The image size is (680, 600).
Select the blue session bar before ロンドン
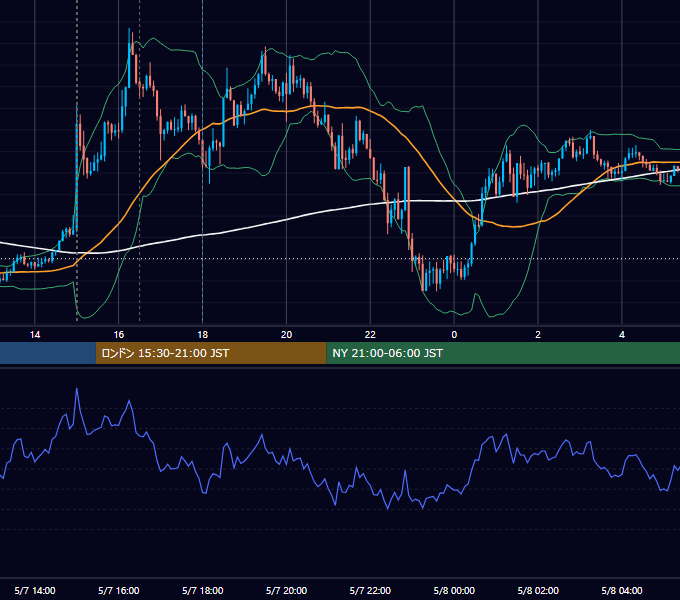click(48, 353)
